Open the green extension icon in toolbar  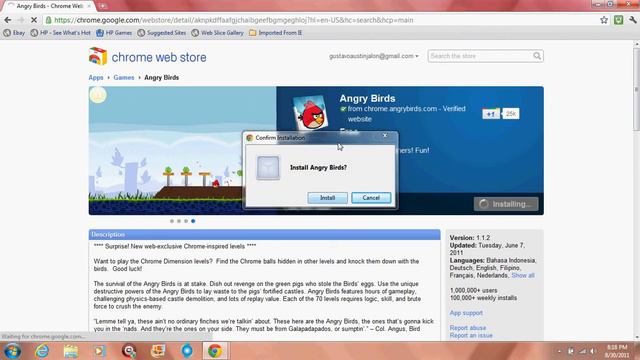pos(618,20)
